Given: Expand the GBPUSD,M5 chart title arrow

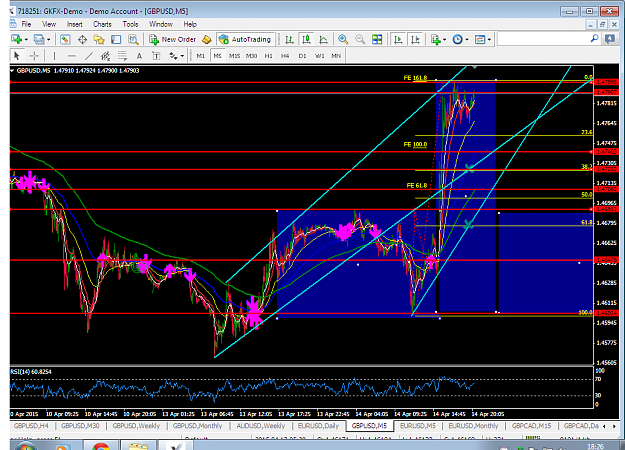Looking at the screenshot, I should 12,71.
